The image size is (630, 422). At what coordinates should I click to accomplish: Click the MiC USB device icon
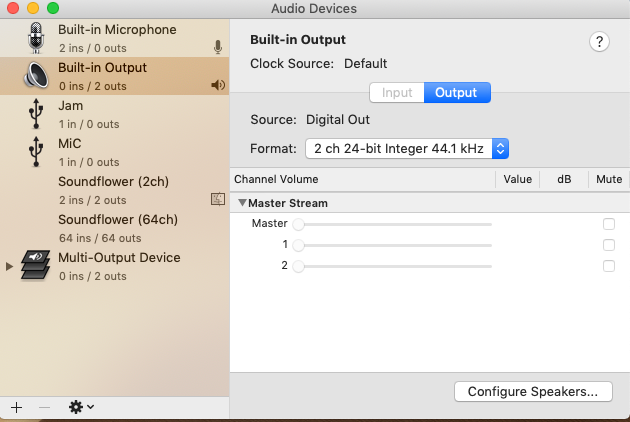coord(37,152)
